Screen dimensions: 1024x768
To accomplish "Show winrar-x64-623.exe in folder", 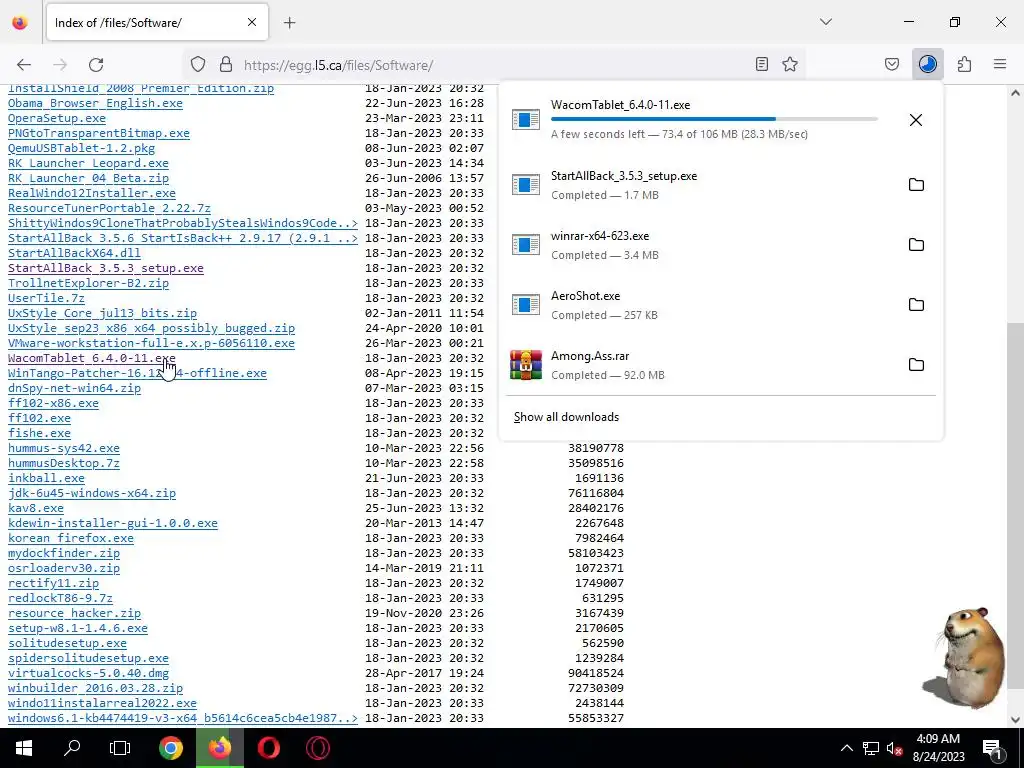I will [x=916, y=245].
